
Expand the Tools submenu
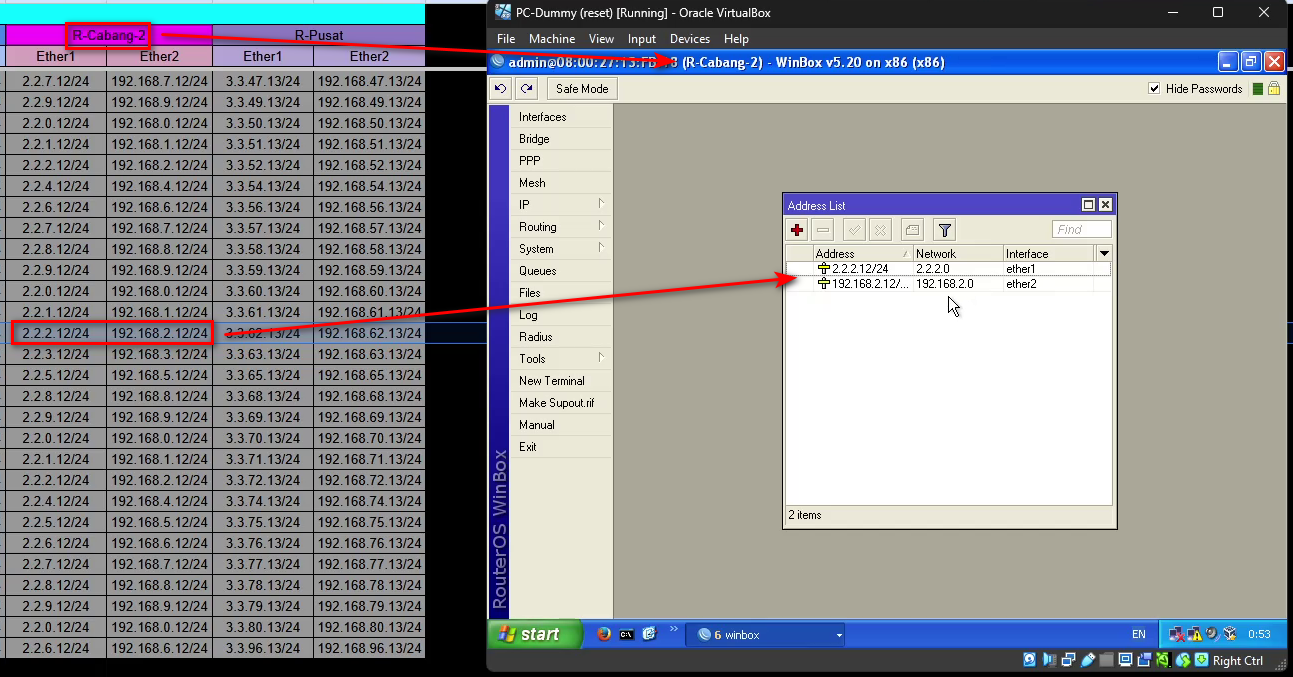601,358
